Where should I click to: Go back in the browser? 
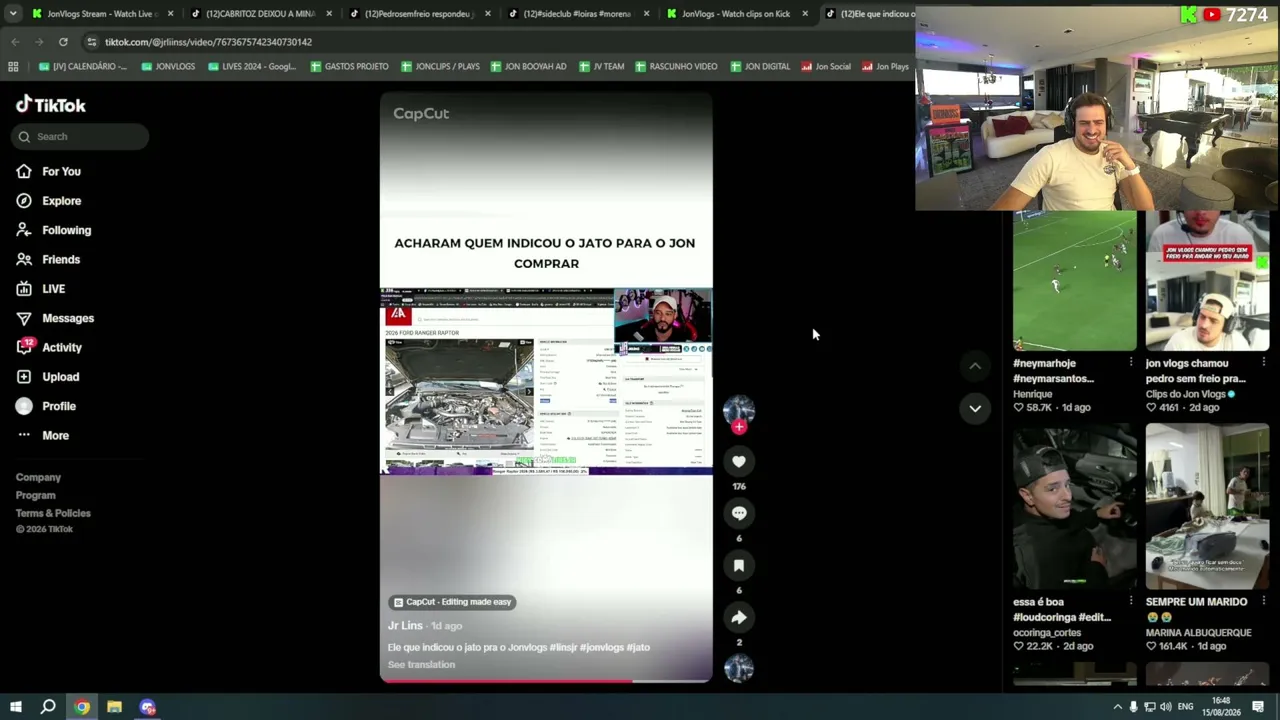tap(15, 42)
